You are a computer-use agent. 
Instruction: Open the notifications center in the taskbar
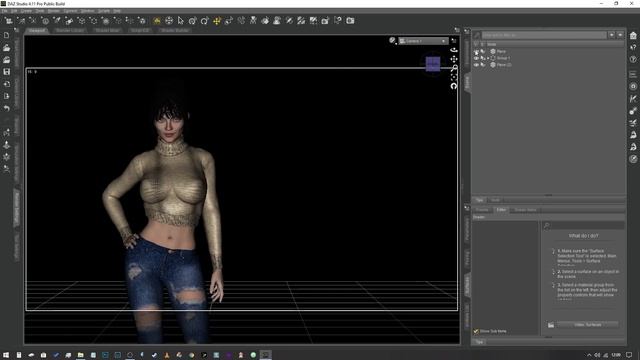629,355
